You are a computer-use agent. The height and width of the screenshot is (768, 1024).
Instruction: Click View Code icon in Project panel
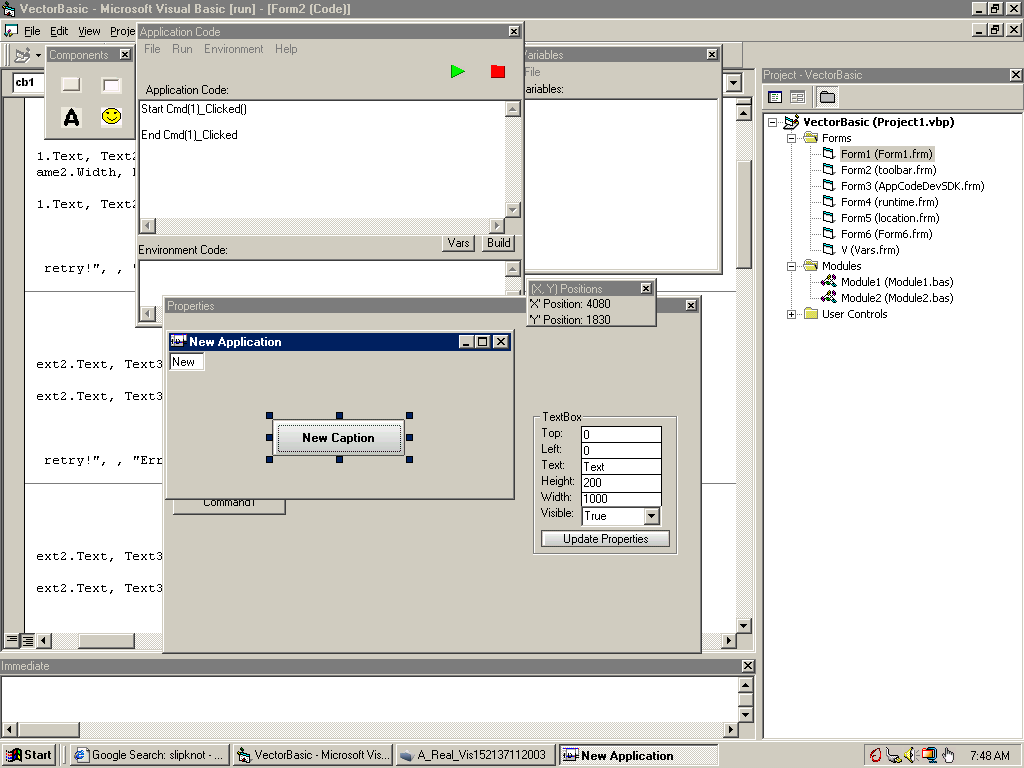pos(775,97)
